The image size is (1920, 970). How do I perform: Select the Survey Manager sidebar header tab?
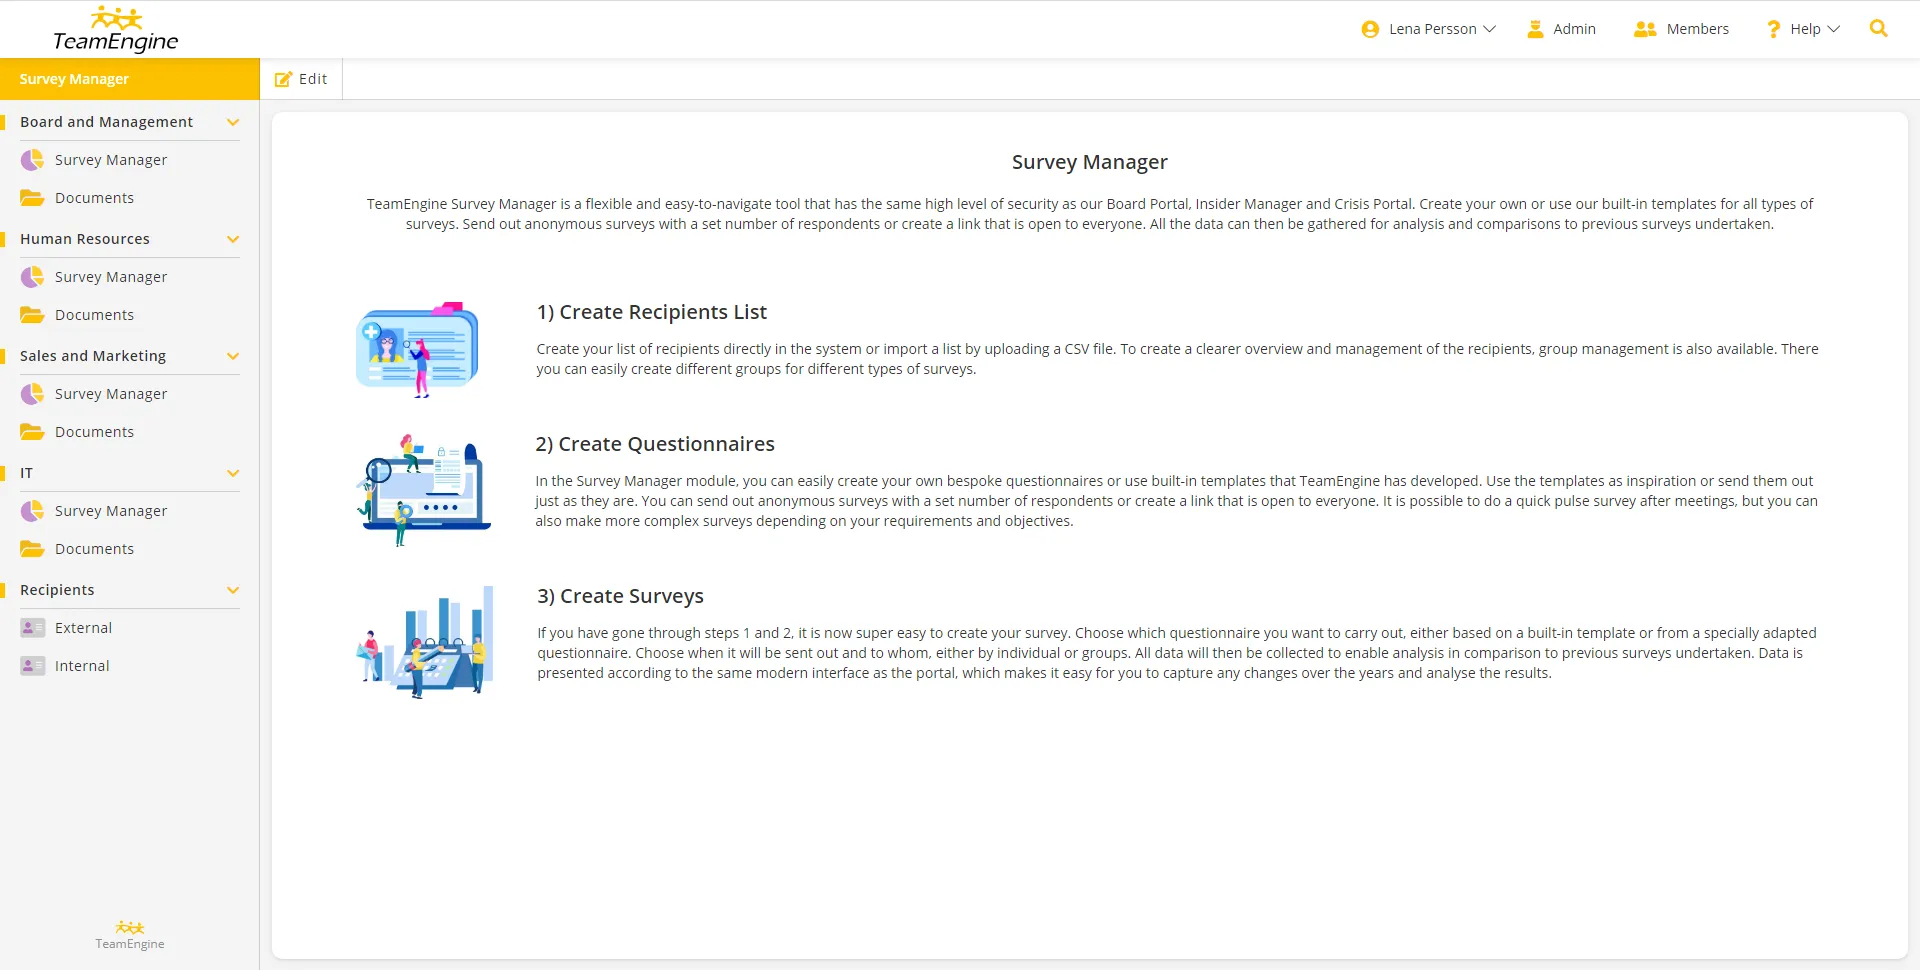[130, 79]
